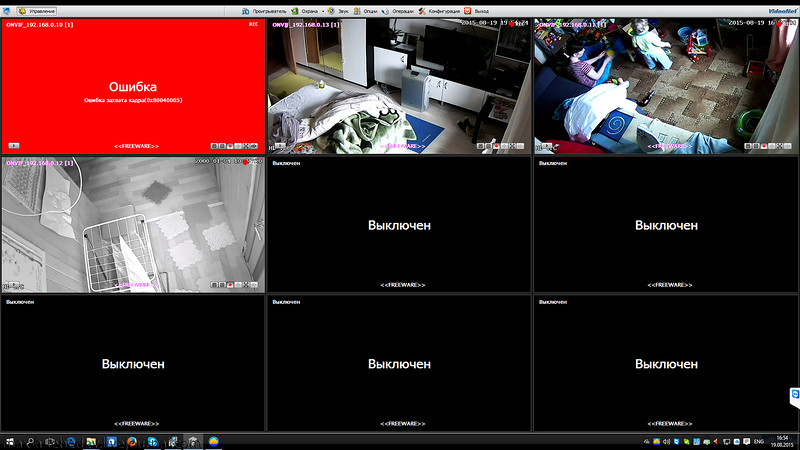This screenshot has height=450, width=800.
Task: Click the green Охрана guard icon
Action: [x=294, y=11]
